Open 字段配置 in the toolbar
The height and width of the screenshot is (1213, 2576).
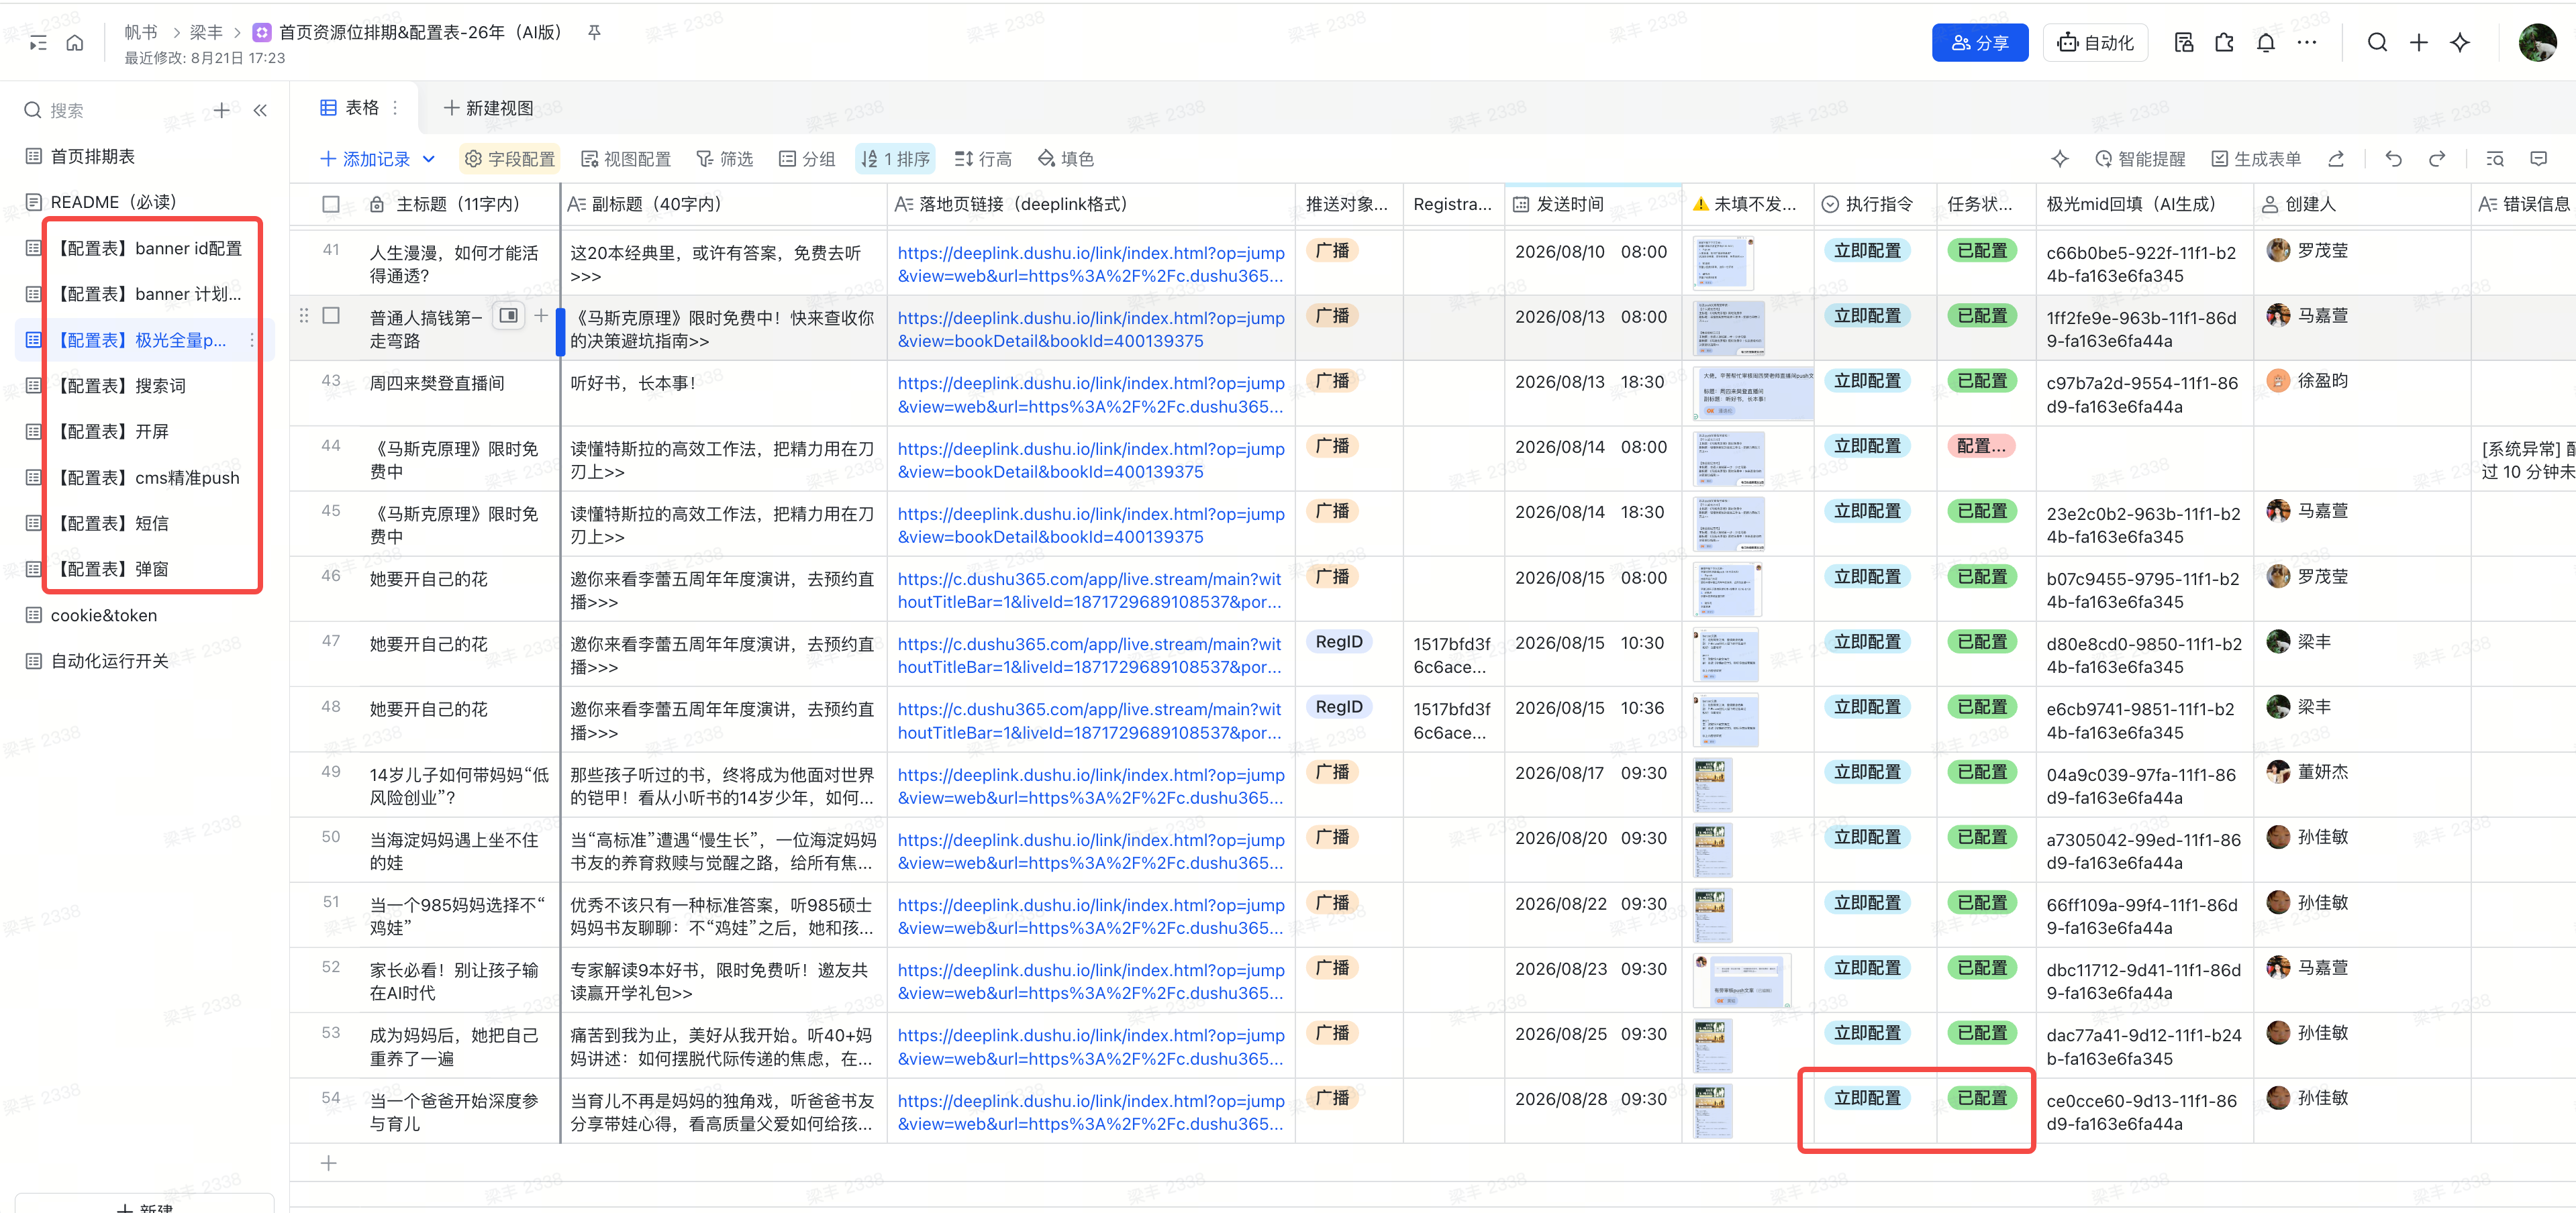click(510, 159)
